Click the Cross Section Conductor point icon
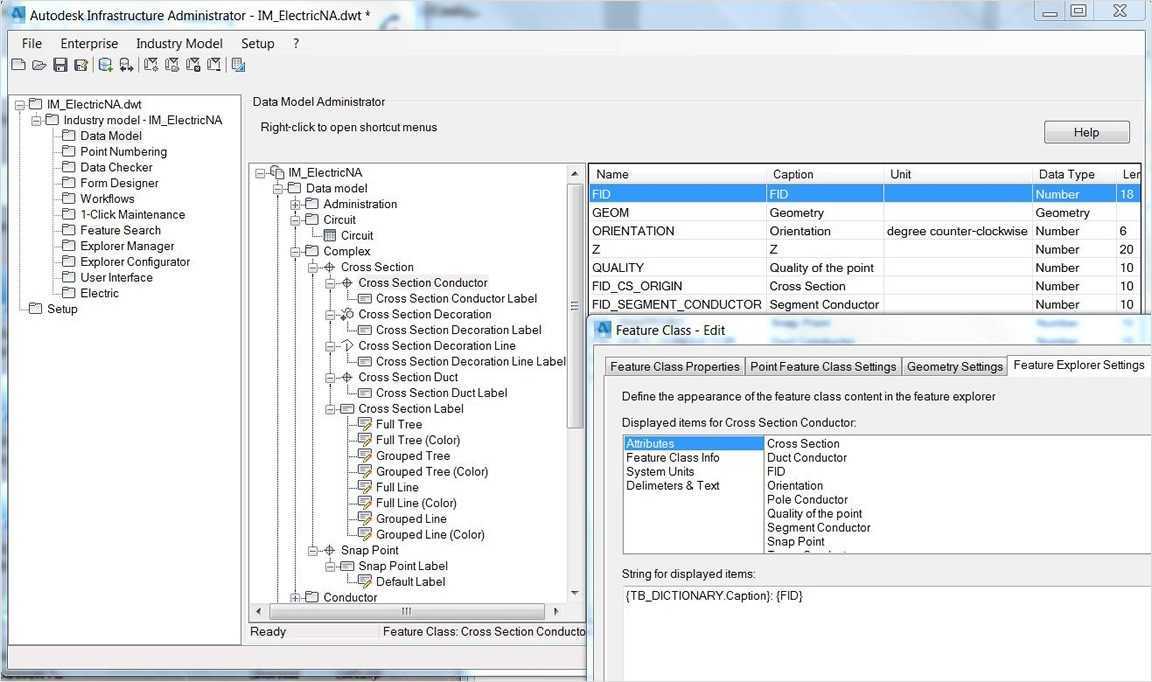Viewport: 1152px width, 682px height. (348, 283)
